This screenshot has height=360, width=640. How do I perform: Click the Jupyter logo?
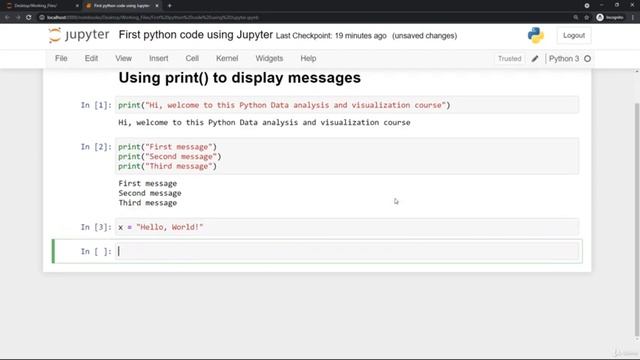(x=79, y=35)
